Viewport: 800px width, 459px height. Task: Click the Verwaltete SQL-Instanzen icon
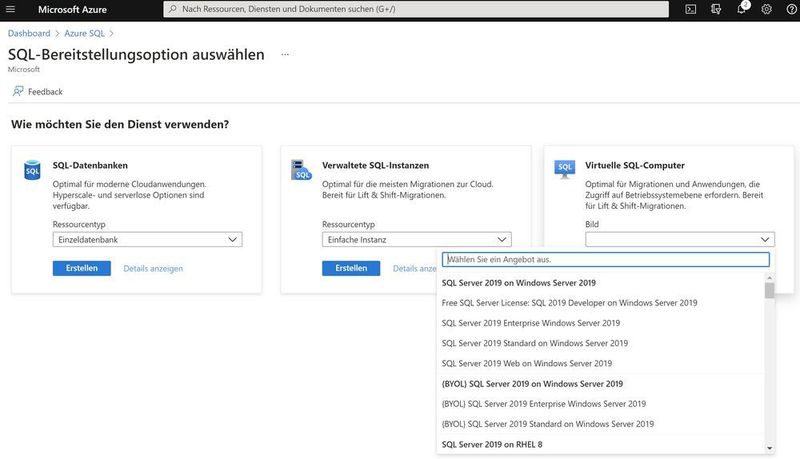coord(301,170)
